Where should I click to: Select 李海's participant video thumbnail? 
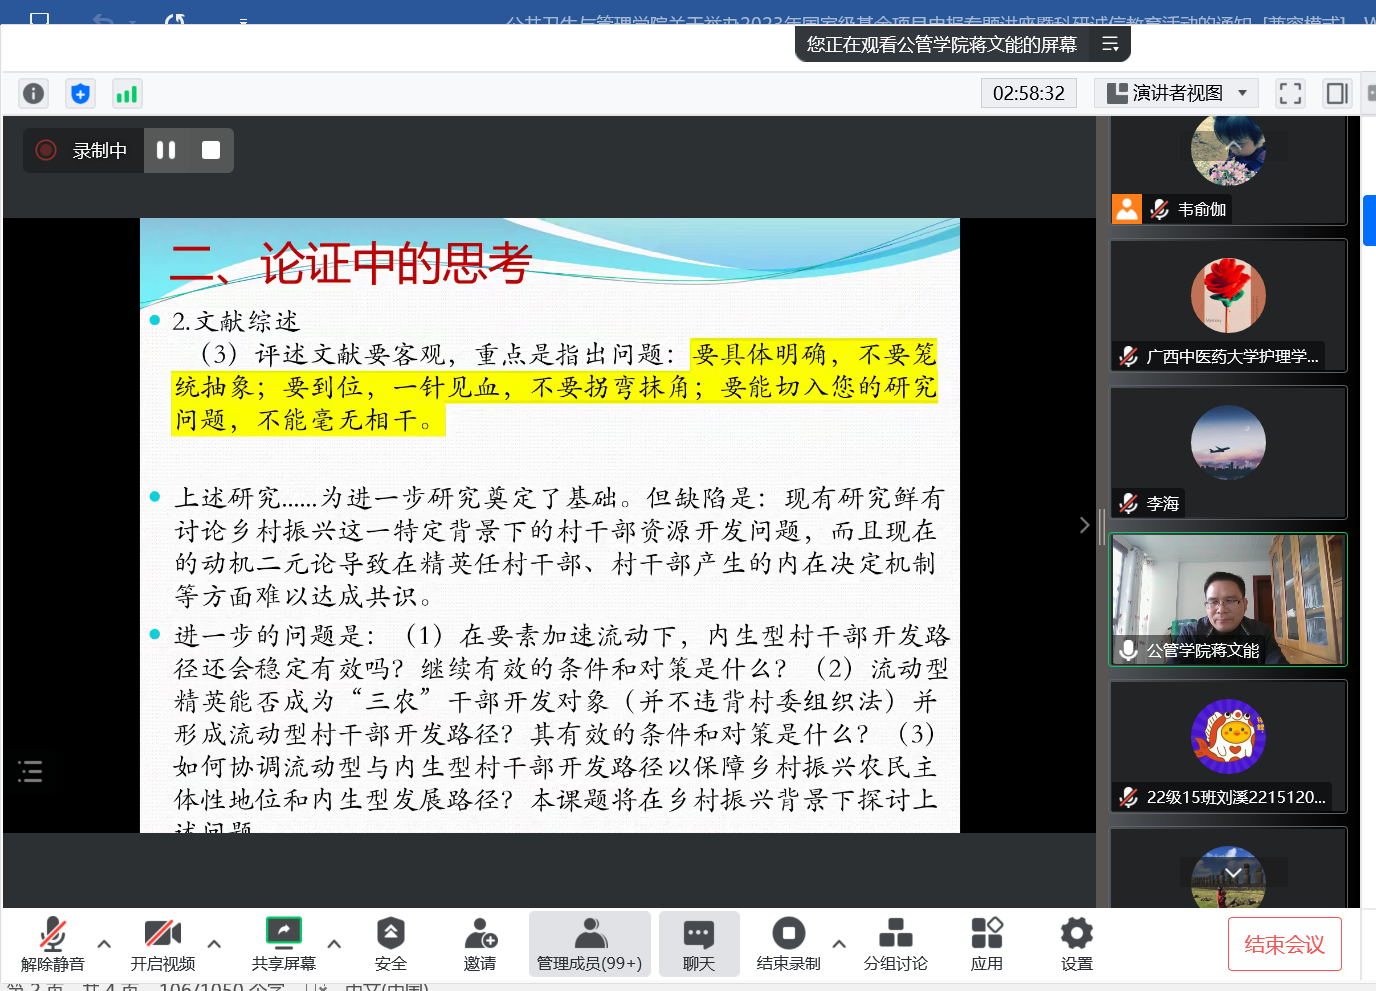(x=1228, y=452)
